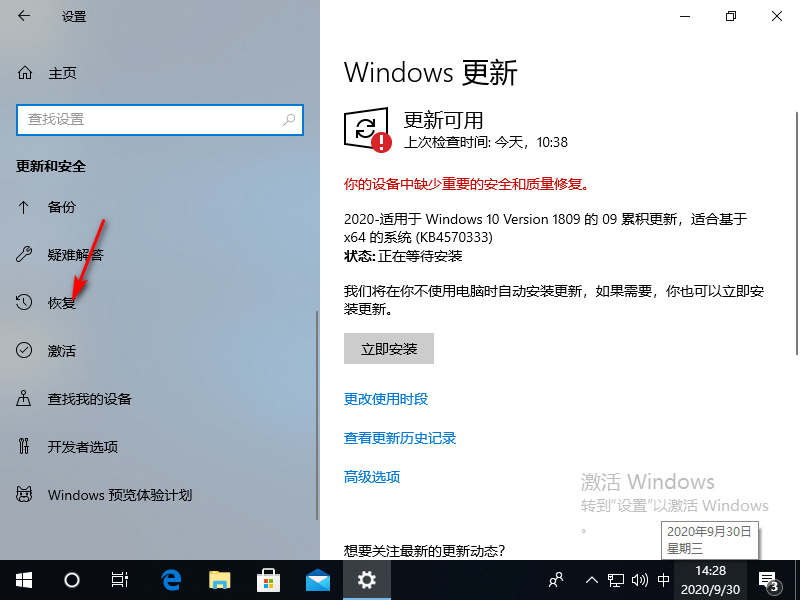This screenshot has height=600, width=800.
Task: Open the 备份 backup section
Action: tap(61, 207)
